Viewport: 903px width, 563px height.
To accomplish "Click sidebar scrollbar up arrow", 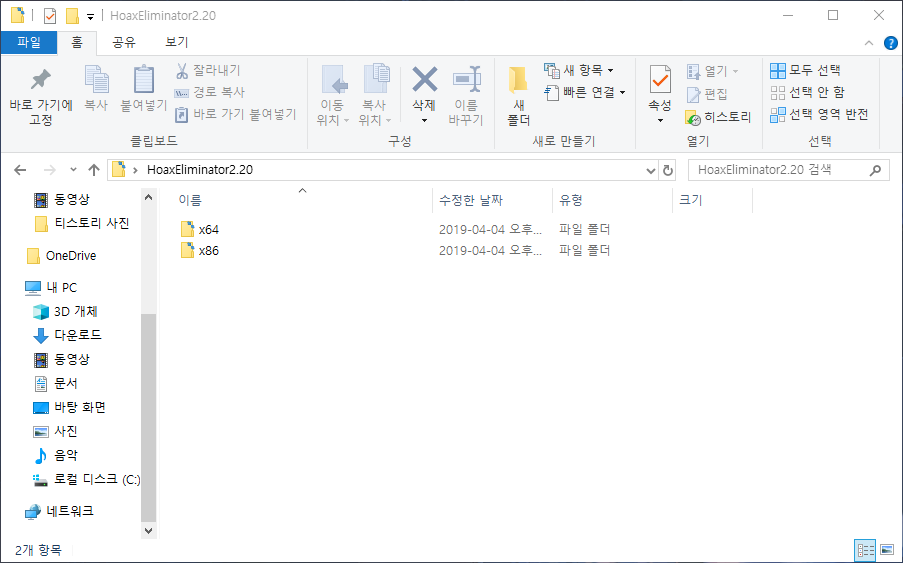I will (149, 197).
